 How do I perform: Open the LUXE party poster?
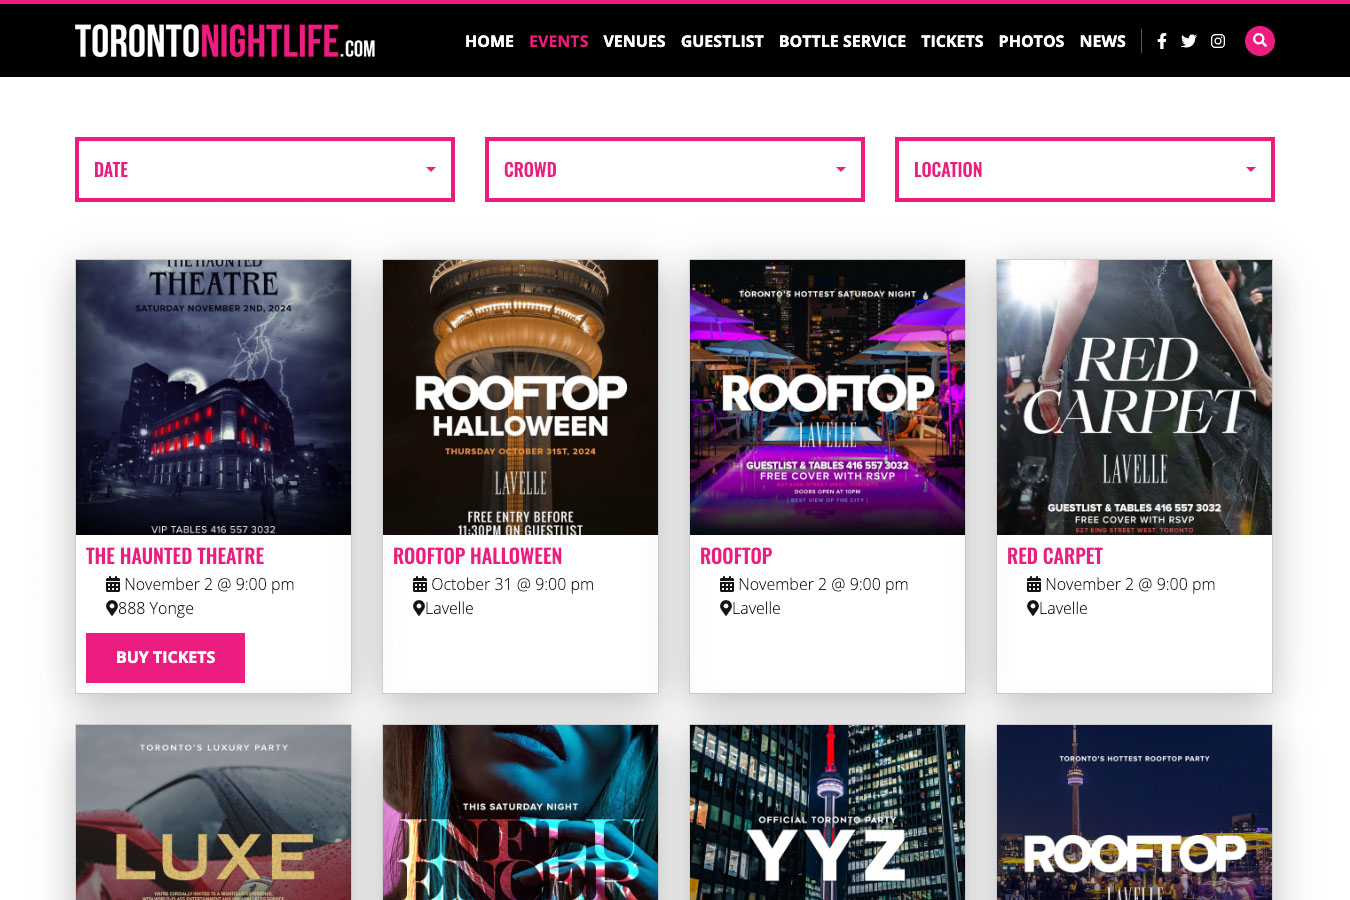(213, 812)
